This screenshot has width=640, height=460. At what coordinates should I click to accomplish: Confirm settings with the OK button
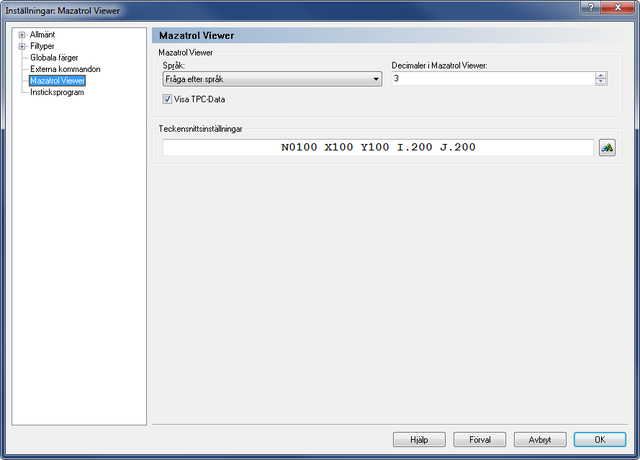tap(600, 440)
